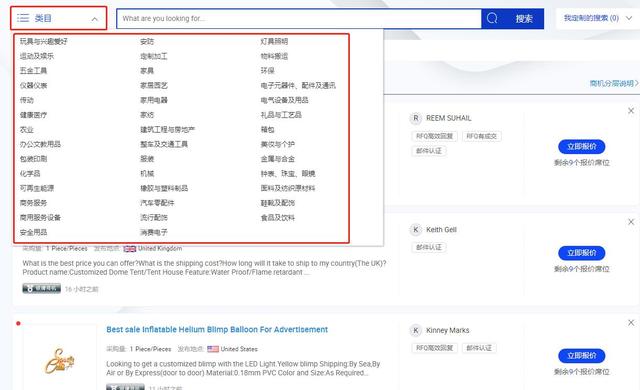Select 灯具照明 category
The height and width of the screenshot is (390, 640).
tap(274, 41)
